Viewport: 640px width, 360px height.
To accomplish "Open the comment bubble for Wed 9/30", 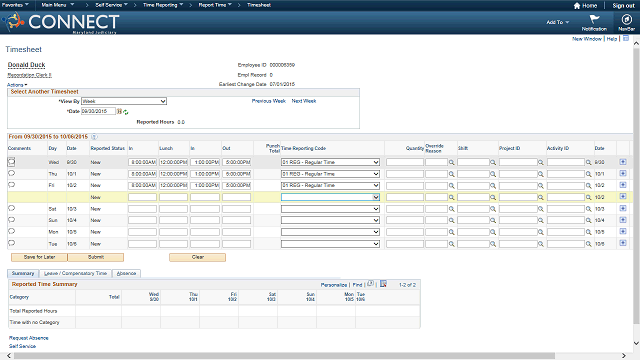I will (x=11, y=162).
